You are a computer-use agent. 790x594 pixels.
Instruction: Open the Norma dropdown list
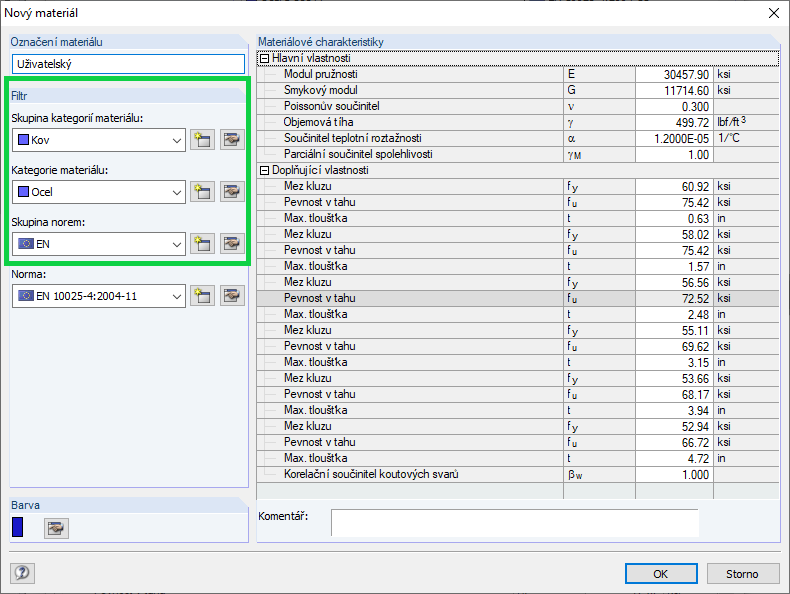tap(177, 295)
